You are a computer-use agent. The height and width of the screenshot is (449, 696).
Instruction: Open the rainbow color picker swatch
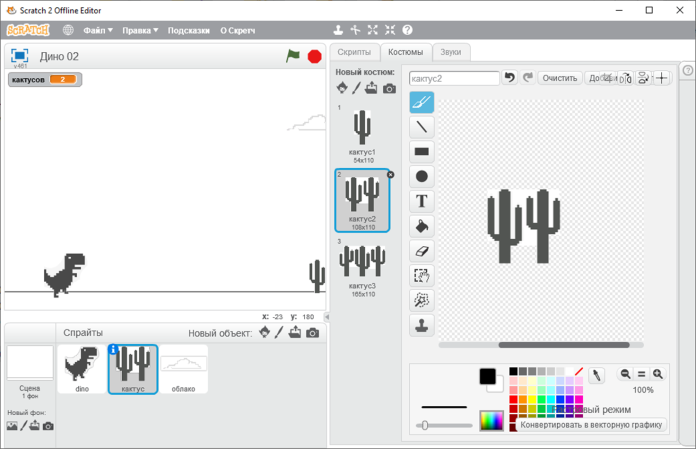(x=491, y=421)
